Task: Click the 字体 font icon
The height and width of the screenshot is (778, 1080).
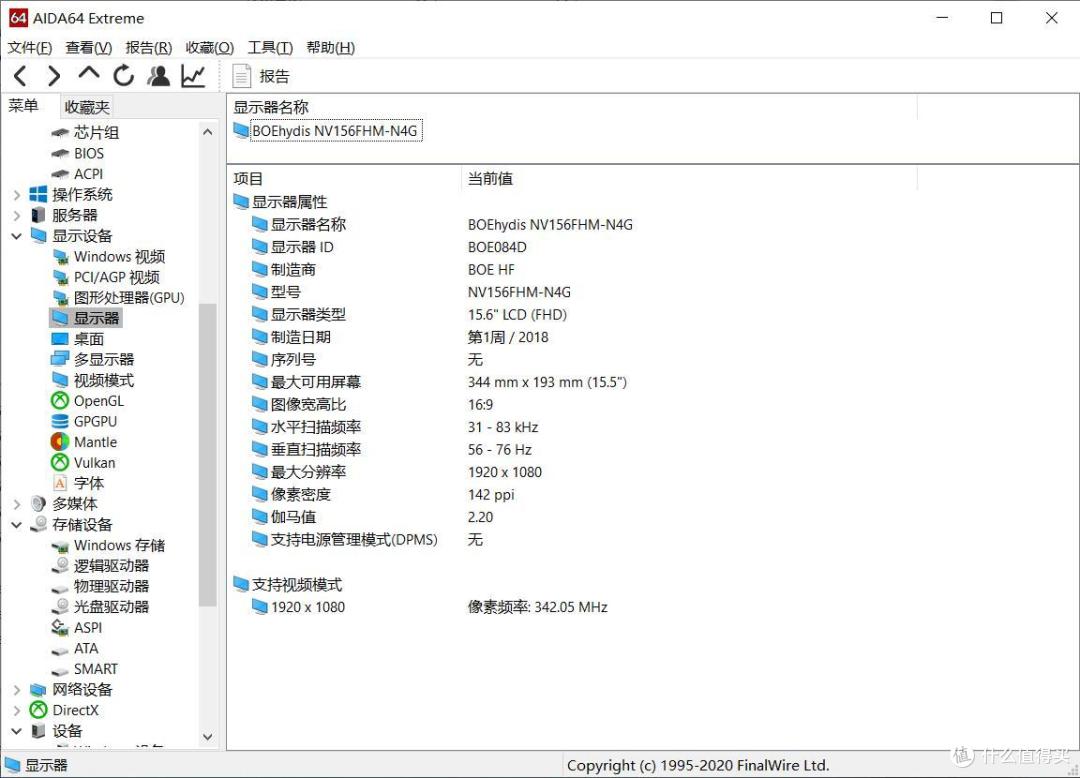Action: pos(60,483)
